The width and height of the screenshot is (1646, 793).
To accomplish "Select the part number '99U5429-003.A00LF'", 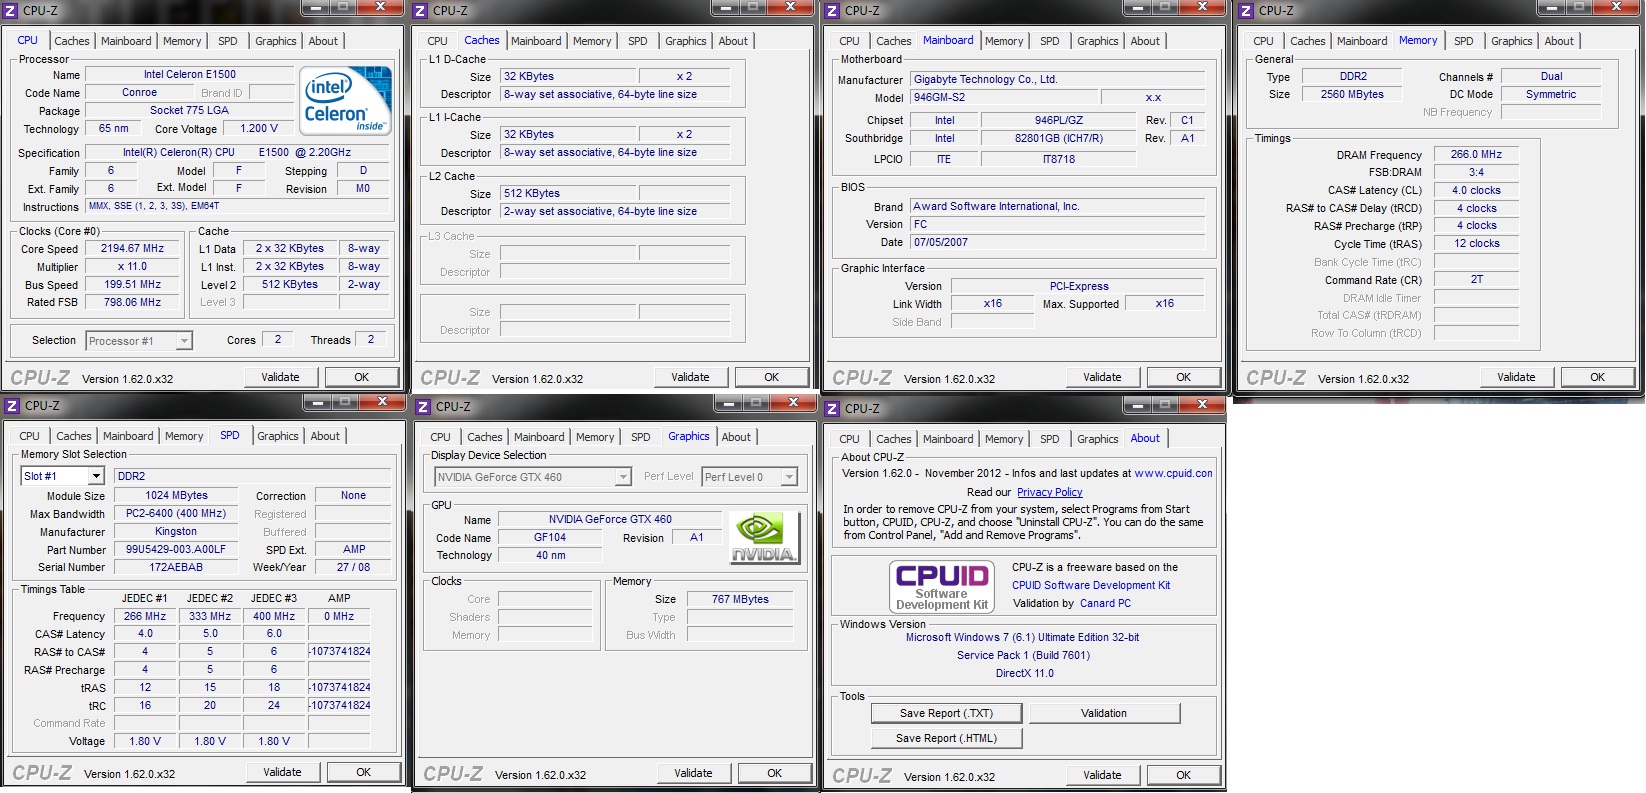I will pyautogui.click(x=176, y=550).
